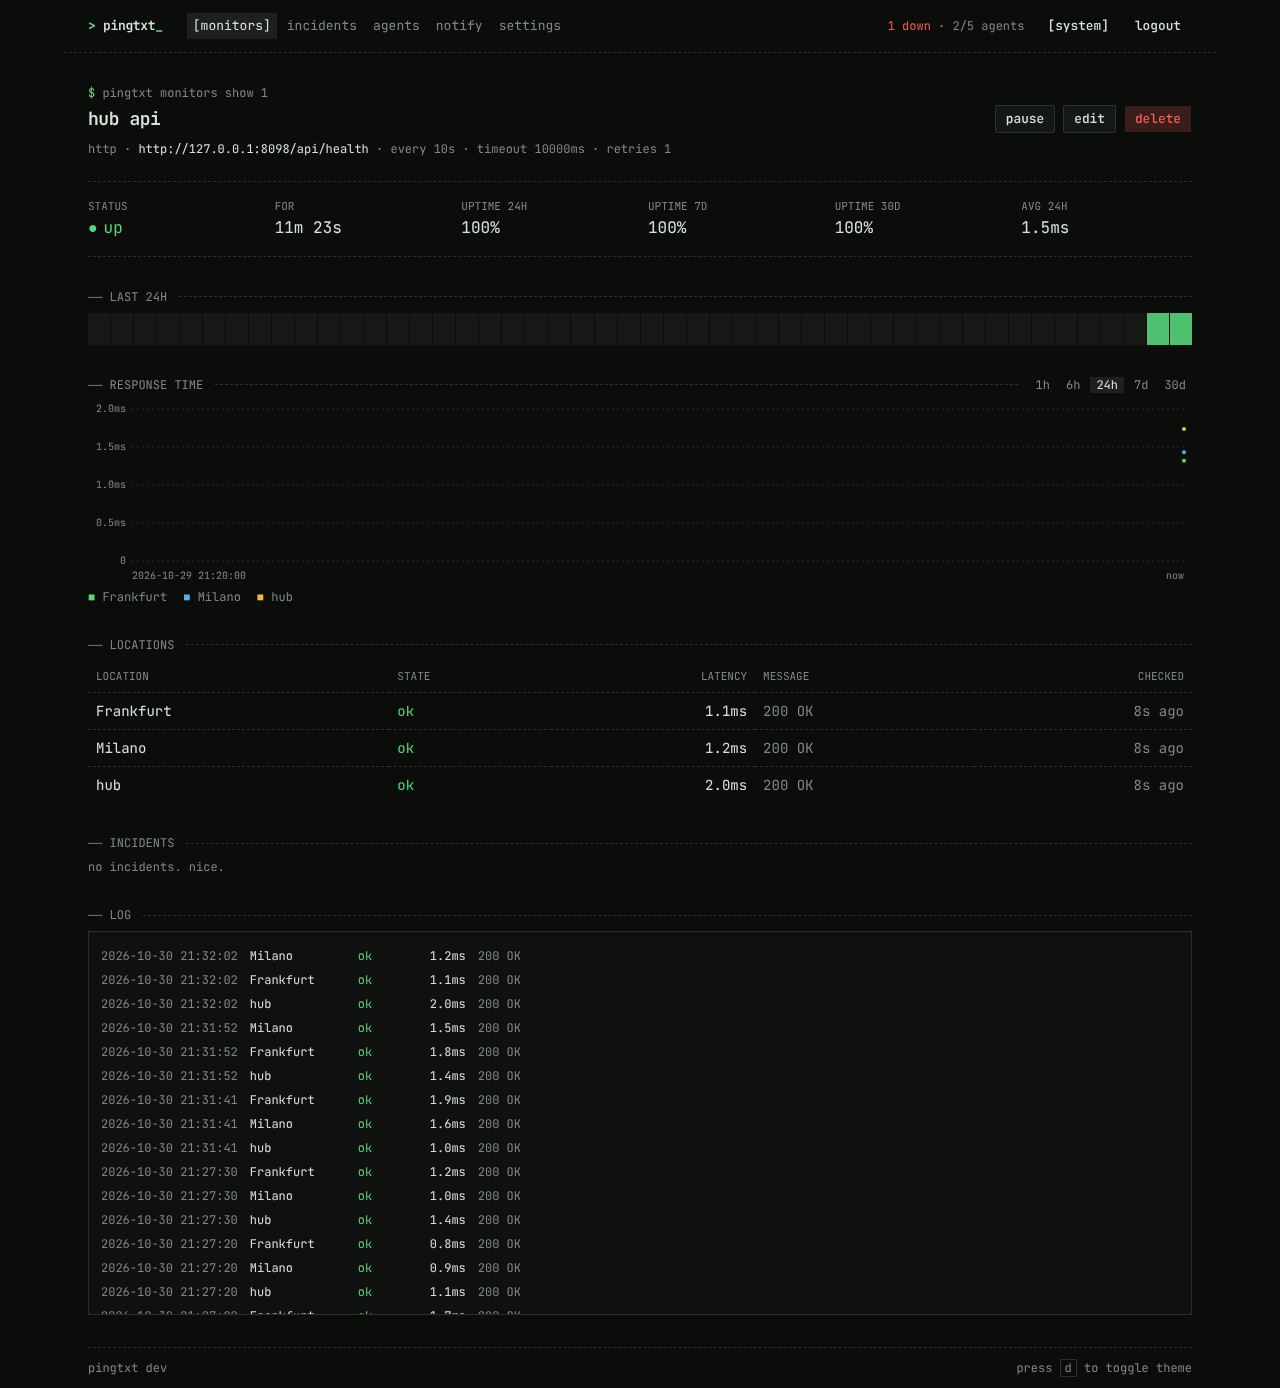Viewport: 1280px width, 1388px height.
Task: Click the last green uptime bar segment
Action: (1181, 329)
